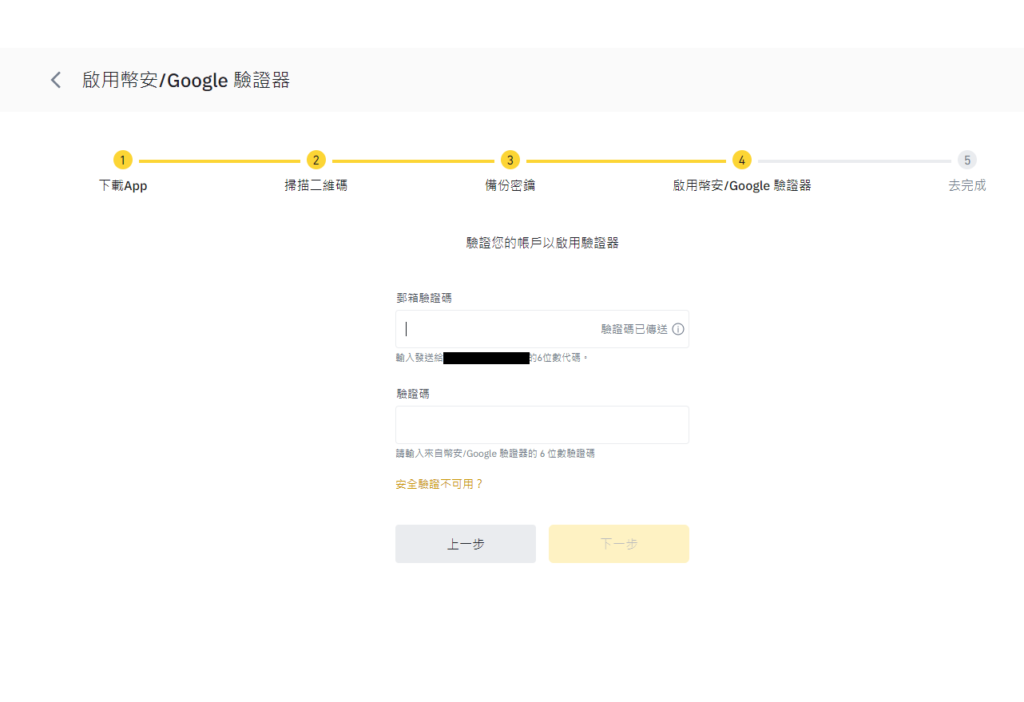This screenshot has height=702, width=1024.
Task: Click the step 2 掃描二維碼 circle
Action: pyautogui.click(x=315, y=159)
